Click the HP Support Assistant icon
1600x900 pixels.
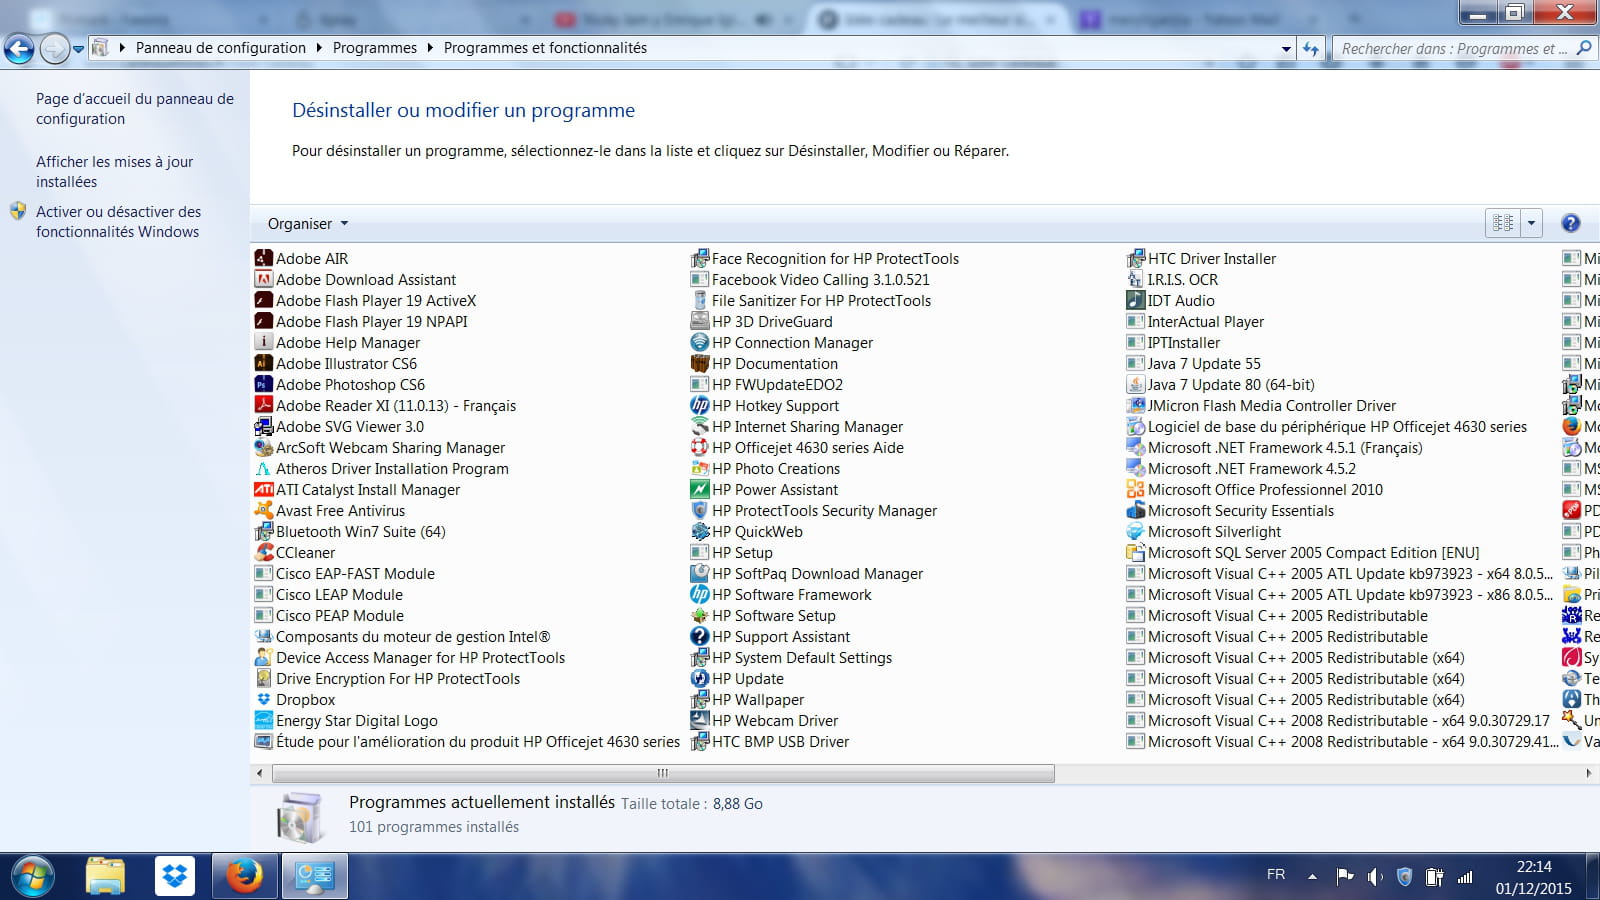[699, 636]
